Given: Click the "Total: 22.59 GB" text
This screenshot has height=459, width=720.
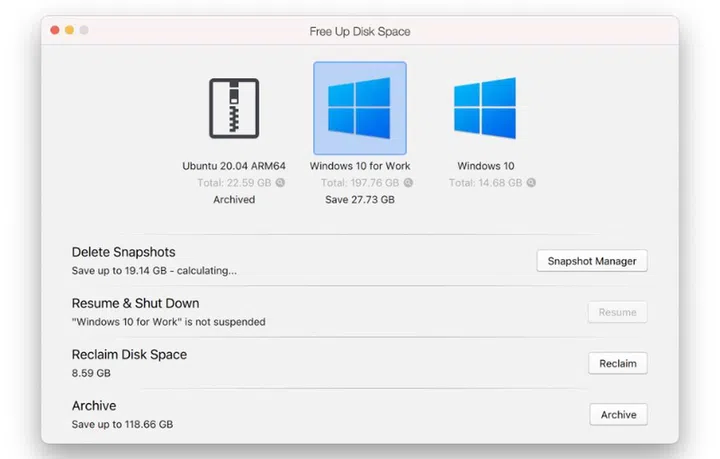Looking at the screenshot, I should click(x=234, y=183).
